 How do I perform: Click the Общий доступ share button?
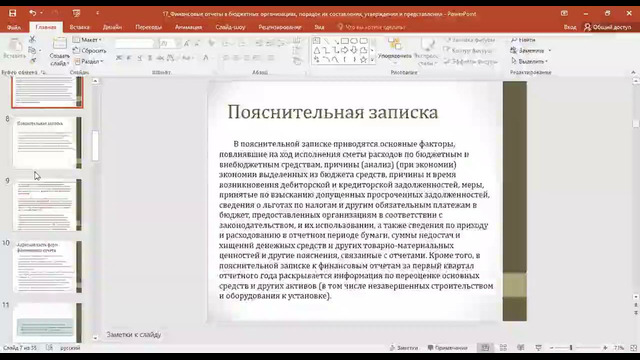pyautogui.click(x=608, y=27)
